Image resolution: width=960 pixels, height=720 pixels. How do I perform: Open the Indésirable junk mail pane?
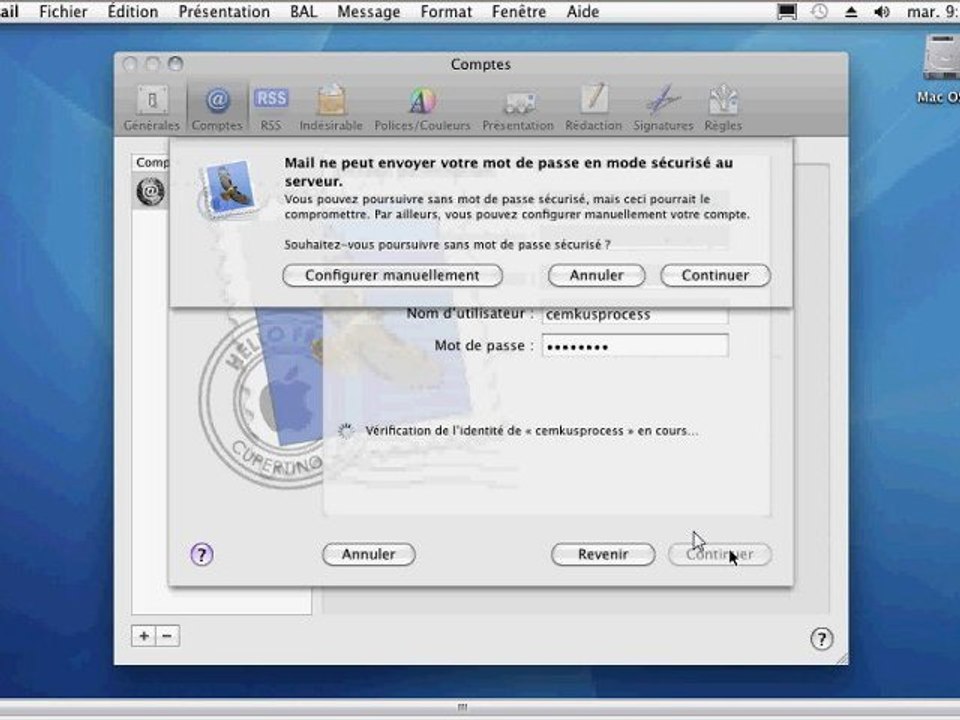point(331,108)
